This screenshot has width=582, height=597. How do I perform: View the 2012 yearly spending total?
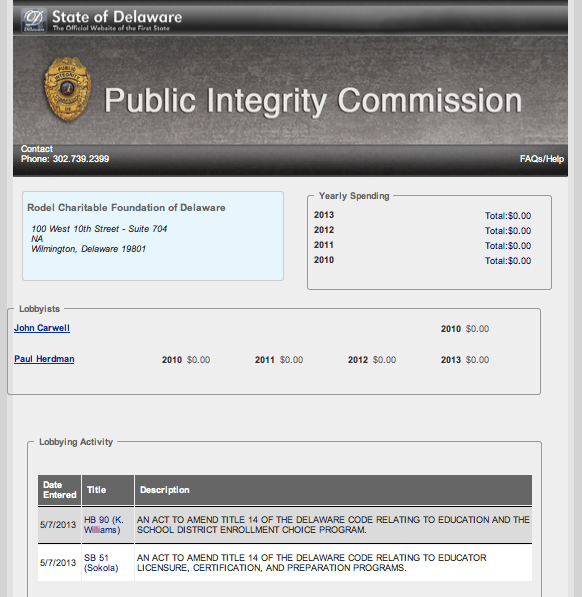[508, 231]
